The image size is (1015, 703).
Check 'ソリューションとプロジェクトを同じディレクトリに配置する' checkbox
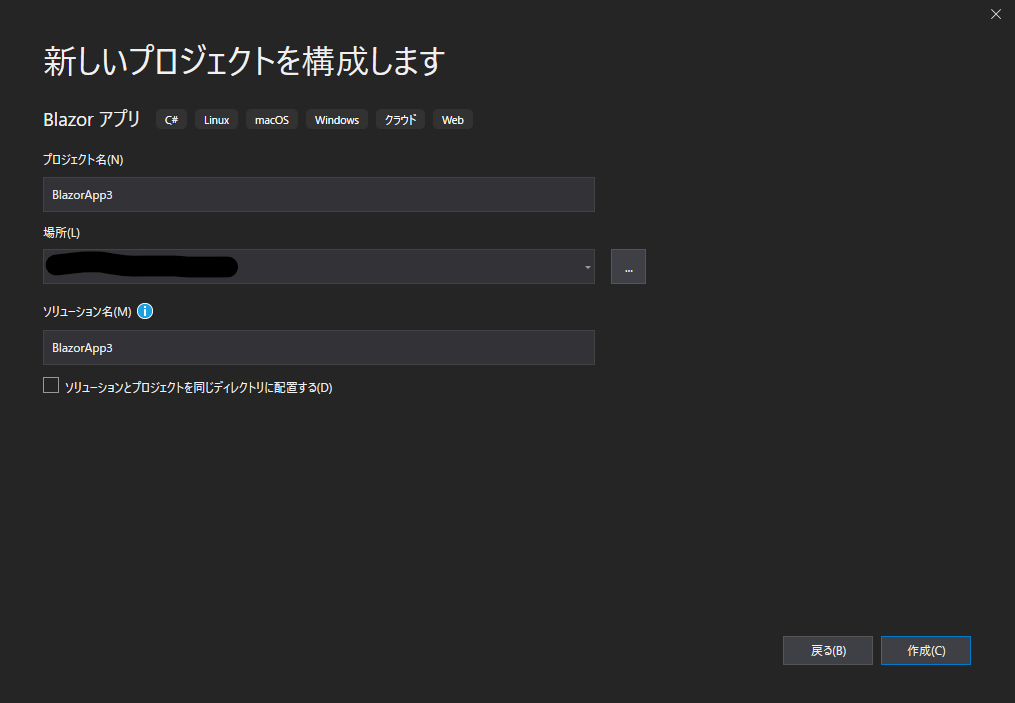pyautogui.click(x=51, y=386)
